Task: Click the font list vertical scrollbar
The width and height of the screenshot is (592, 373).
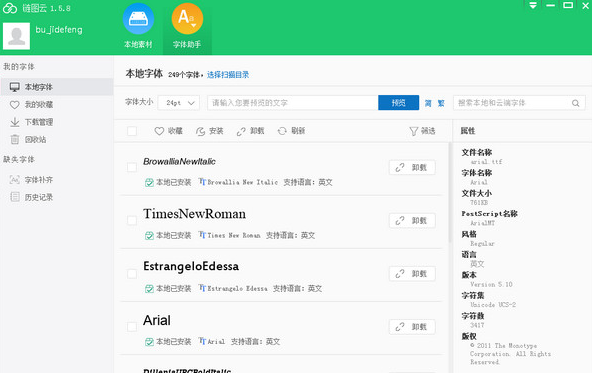Action: point(449,193)
